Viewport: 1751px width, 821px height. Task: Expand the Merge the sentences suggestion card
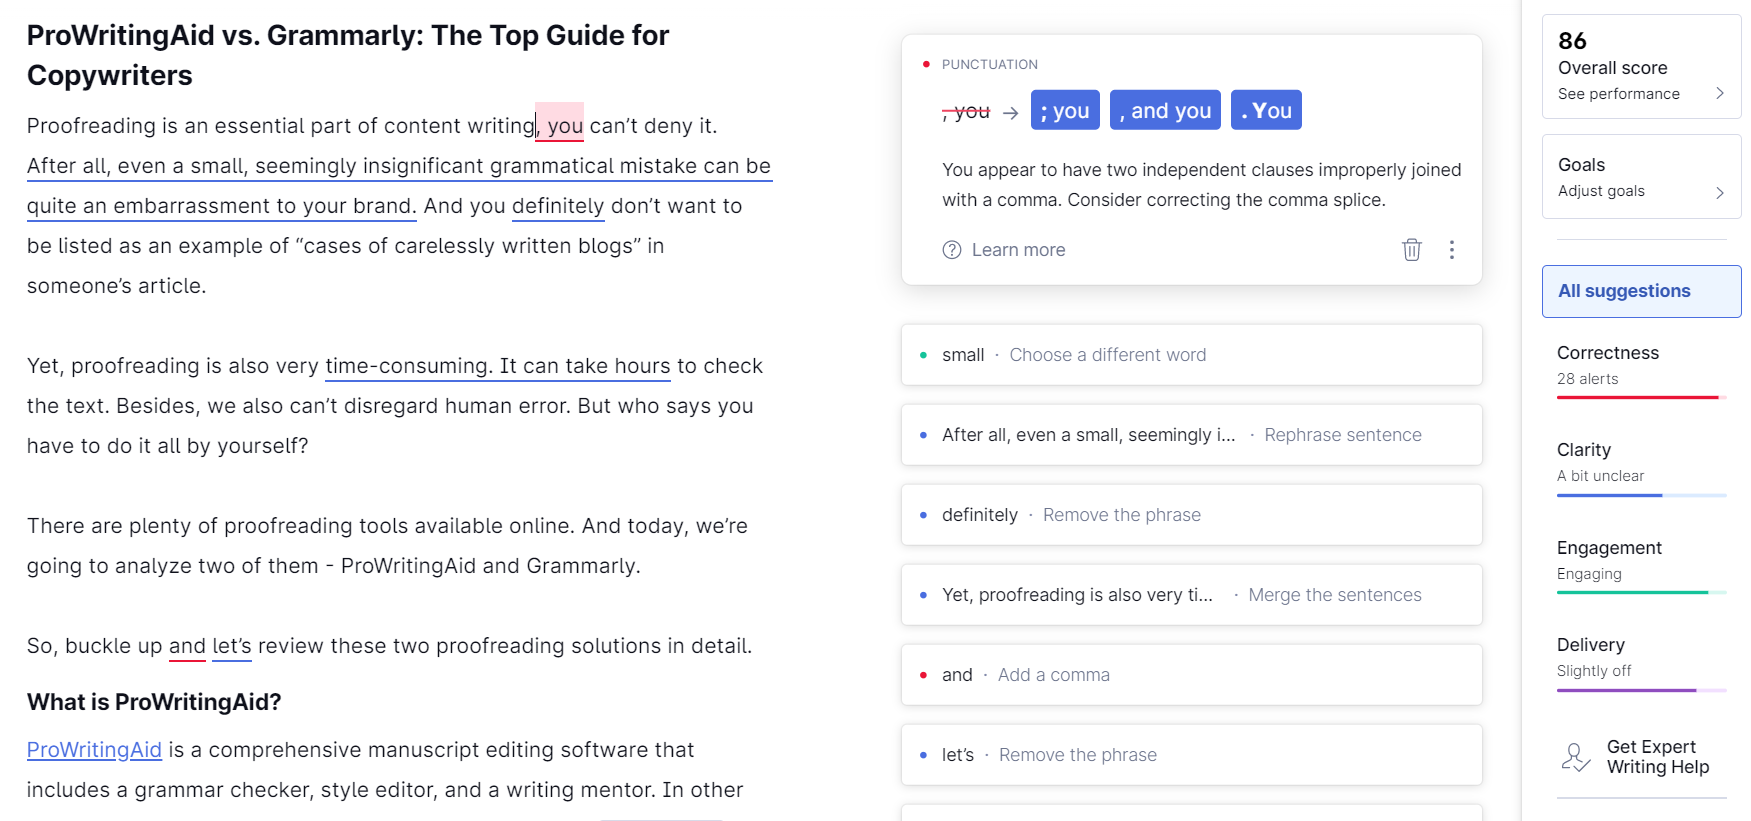point(1191,595)
